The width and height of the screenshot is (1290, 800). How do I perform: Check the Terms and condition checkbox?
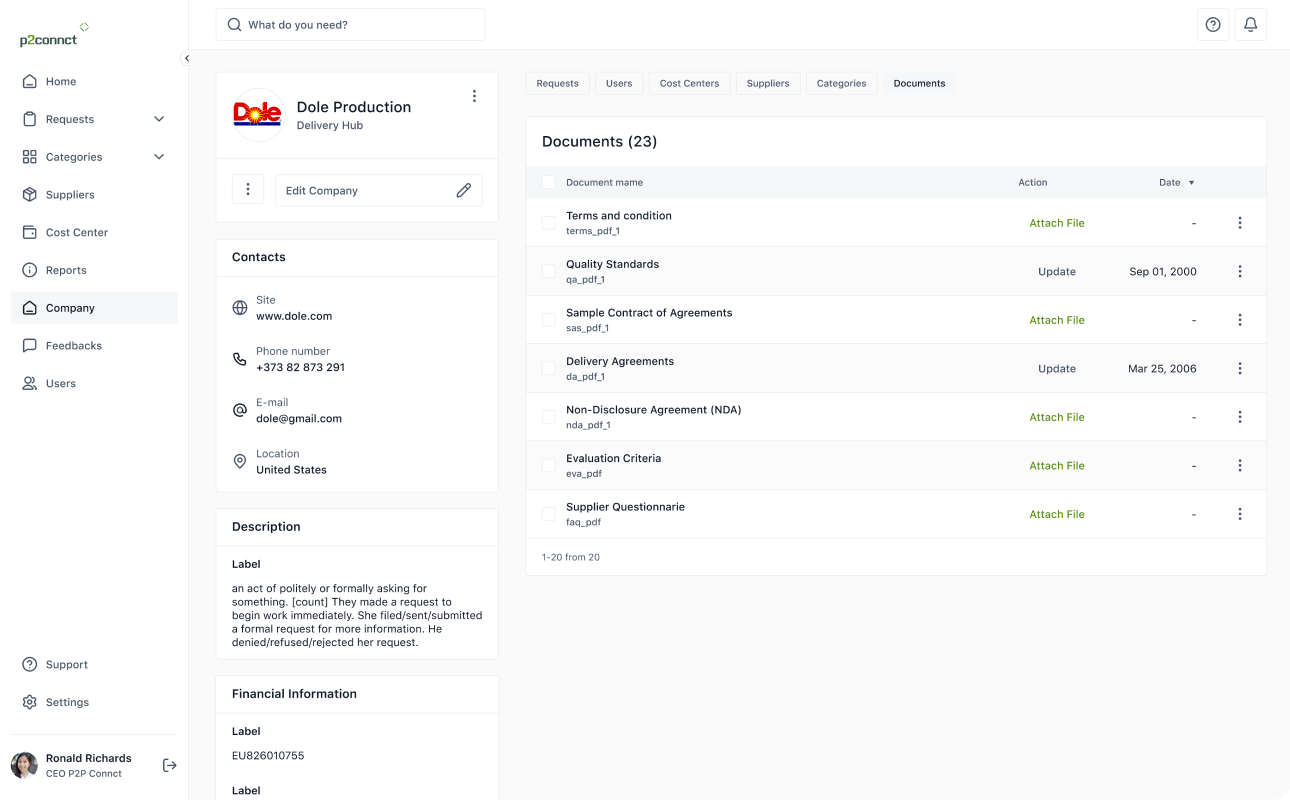[x=548, y=223]
